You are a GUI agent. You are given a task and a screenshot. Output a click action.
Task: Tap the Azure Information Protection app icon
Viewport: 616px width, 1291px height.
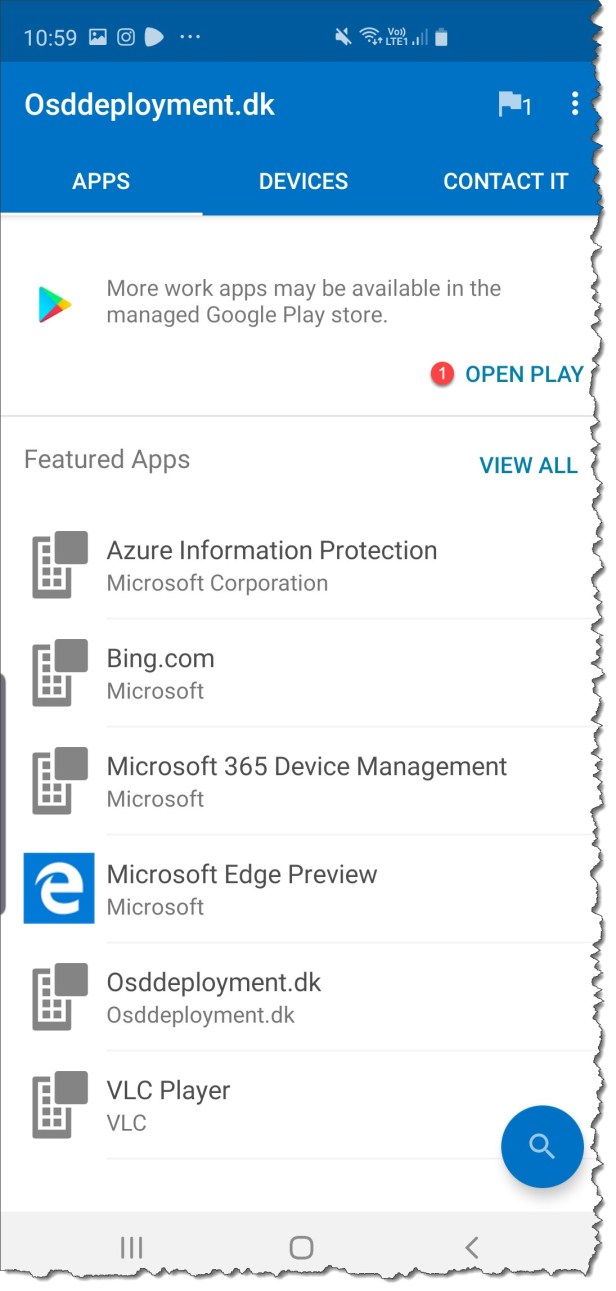pyautogui.click(x=59, y=565)
